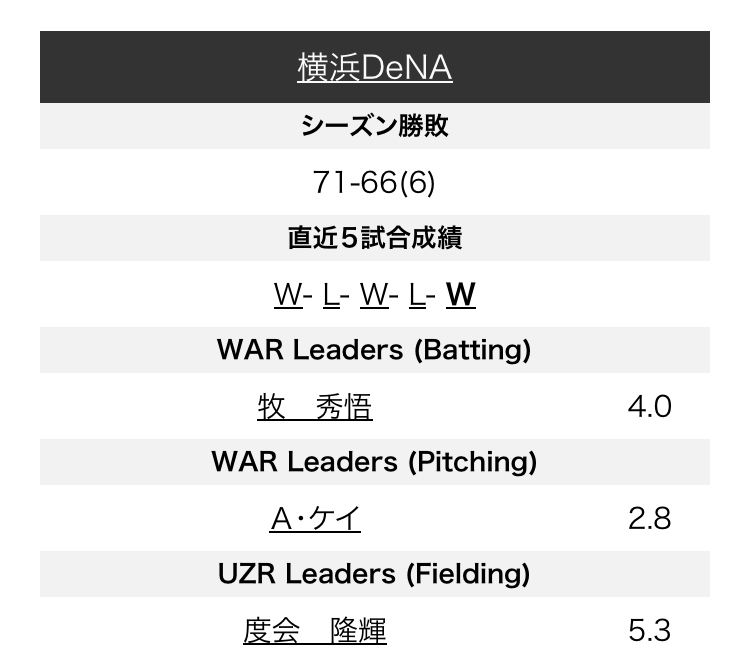This screenshot has width=750, height=666.
Task: Click the 71-66(6) season record
Action: 374,182
